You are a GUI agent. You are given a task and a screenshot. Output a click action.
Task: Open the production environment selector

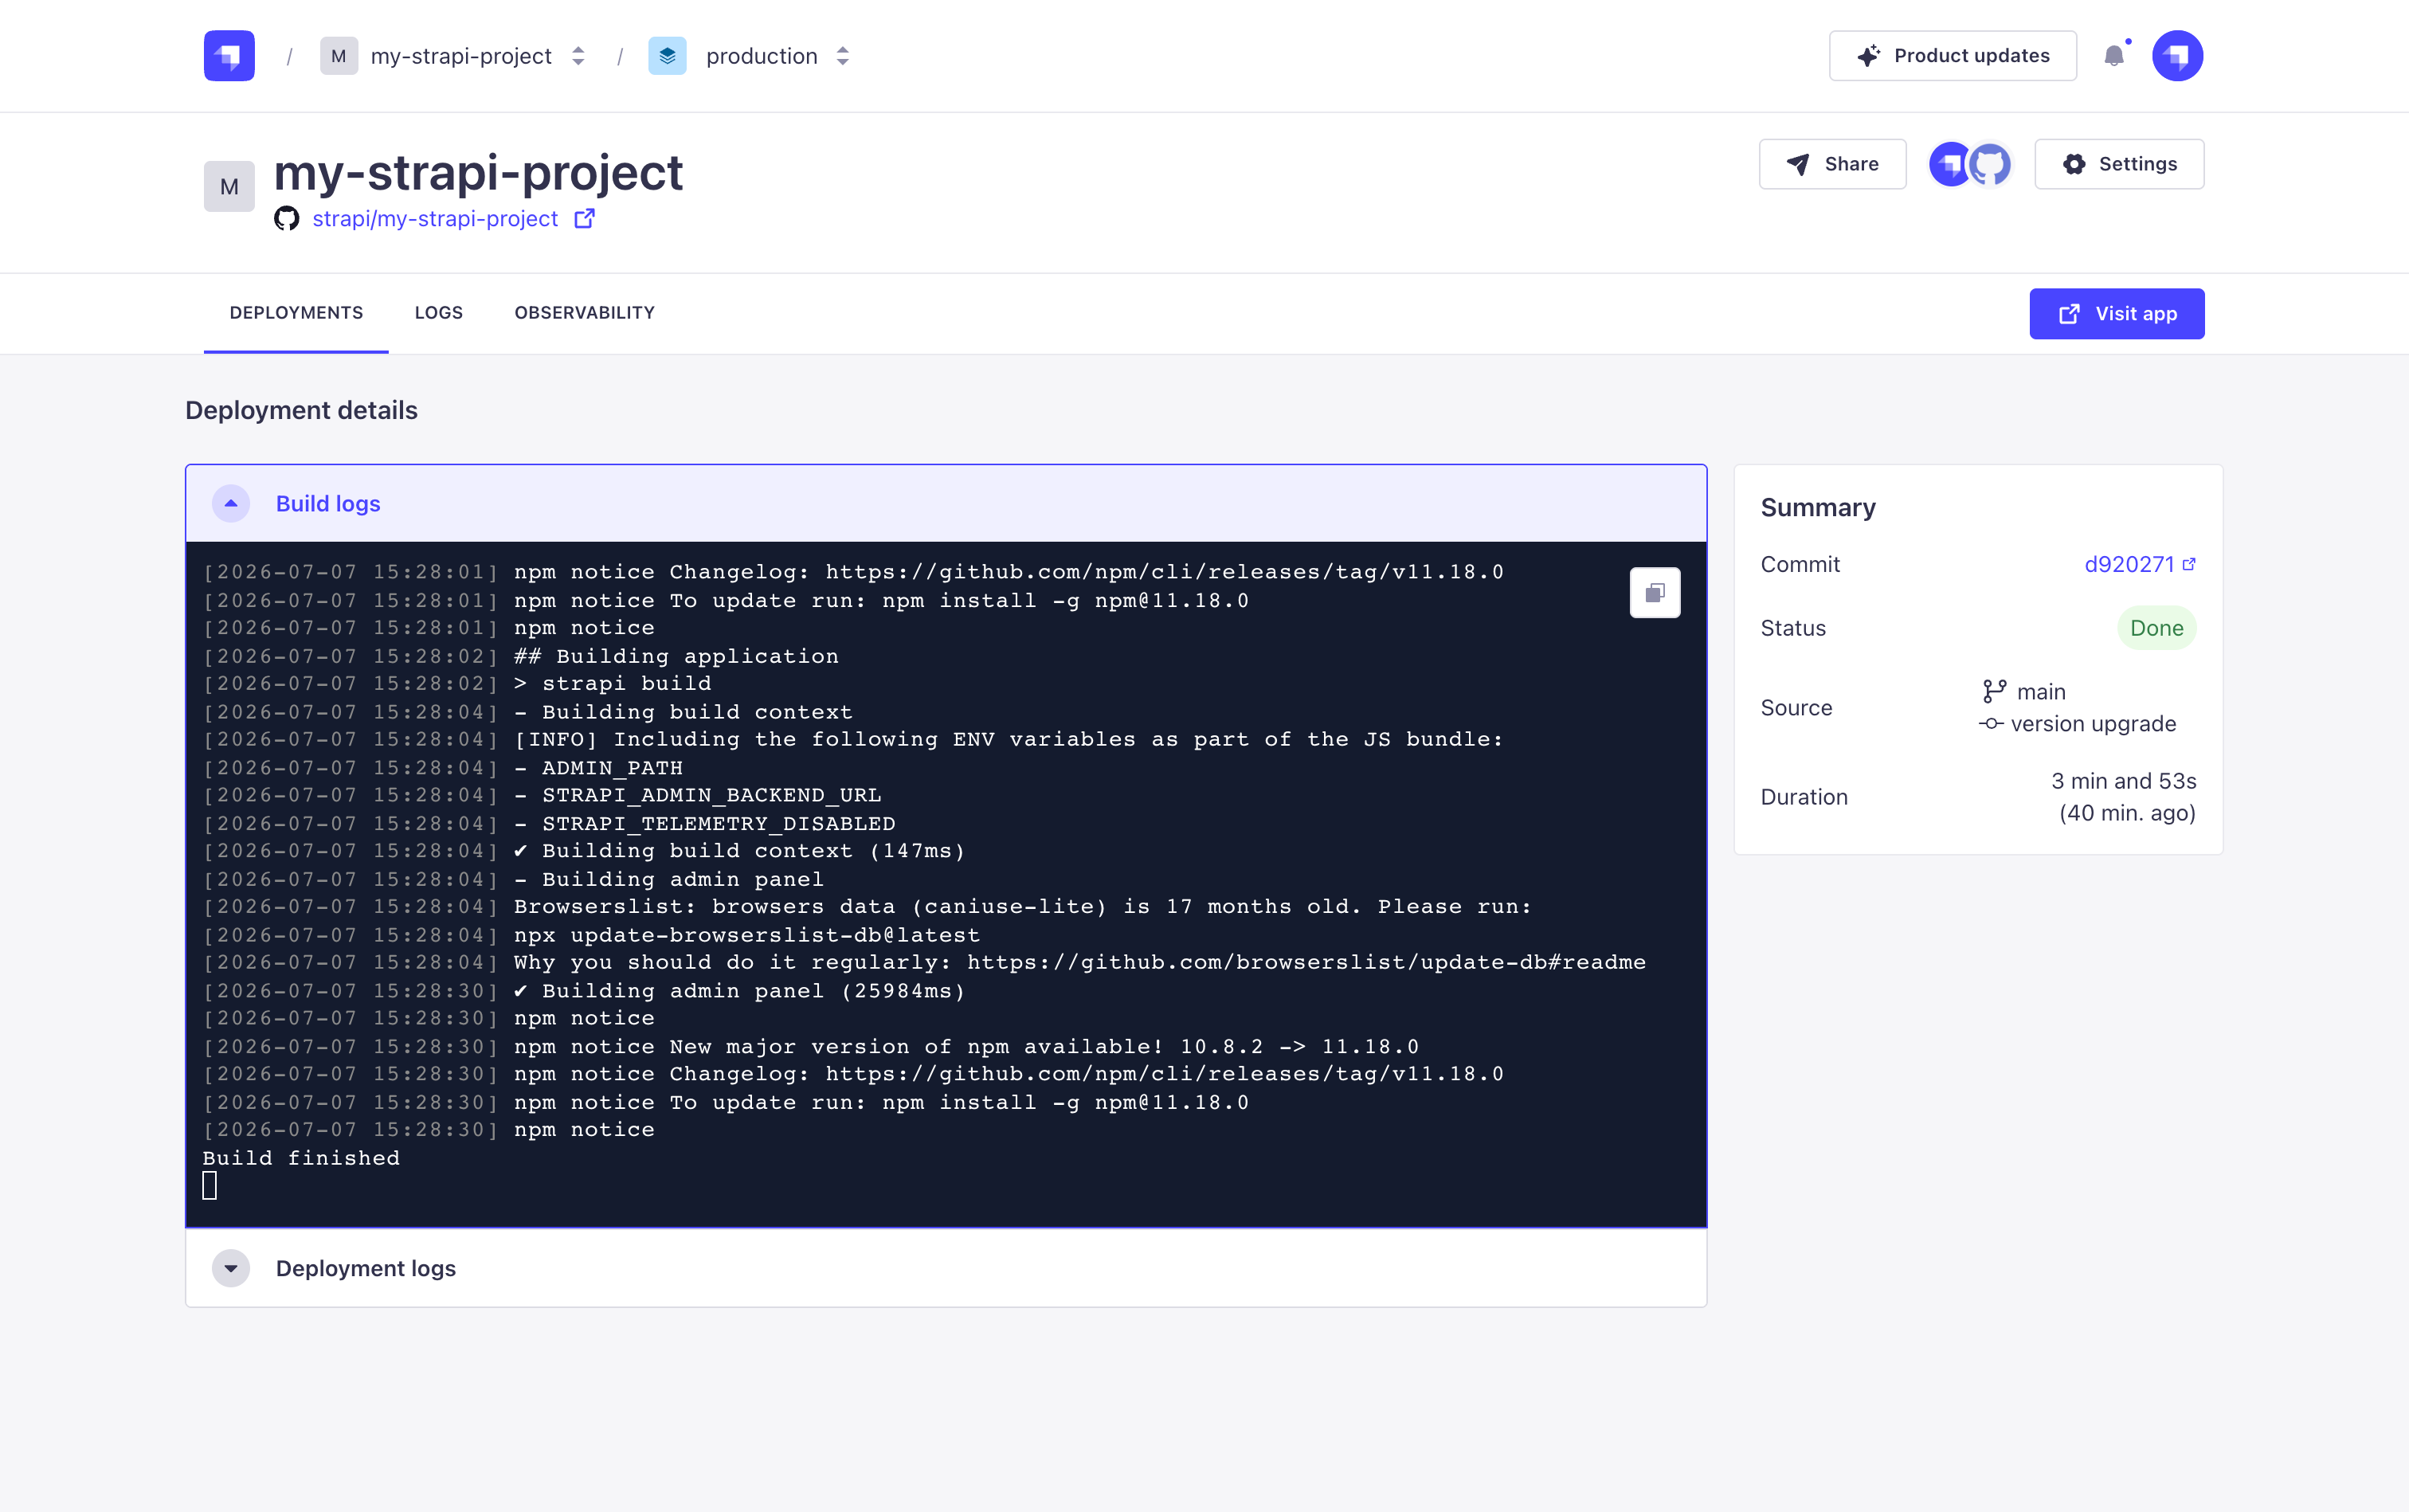(x=842, y=56)
